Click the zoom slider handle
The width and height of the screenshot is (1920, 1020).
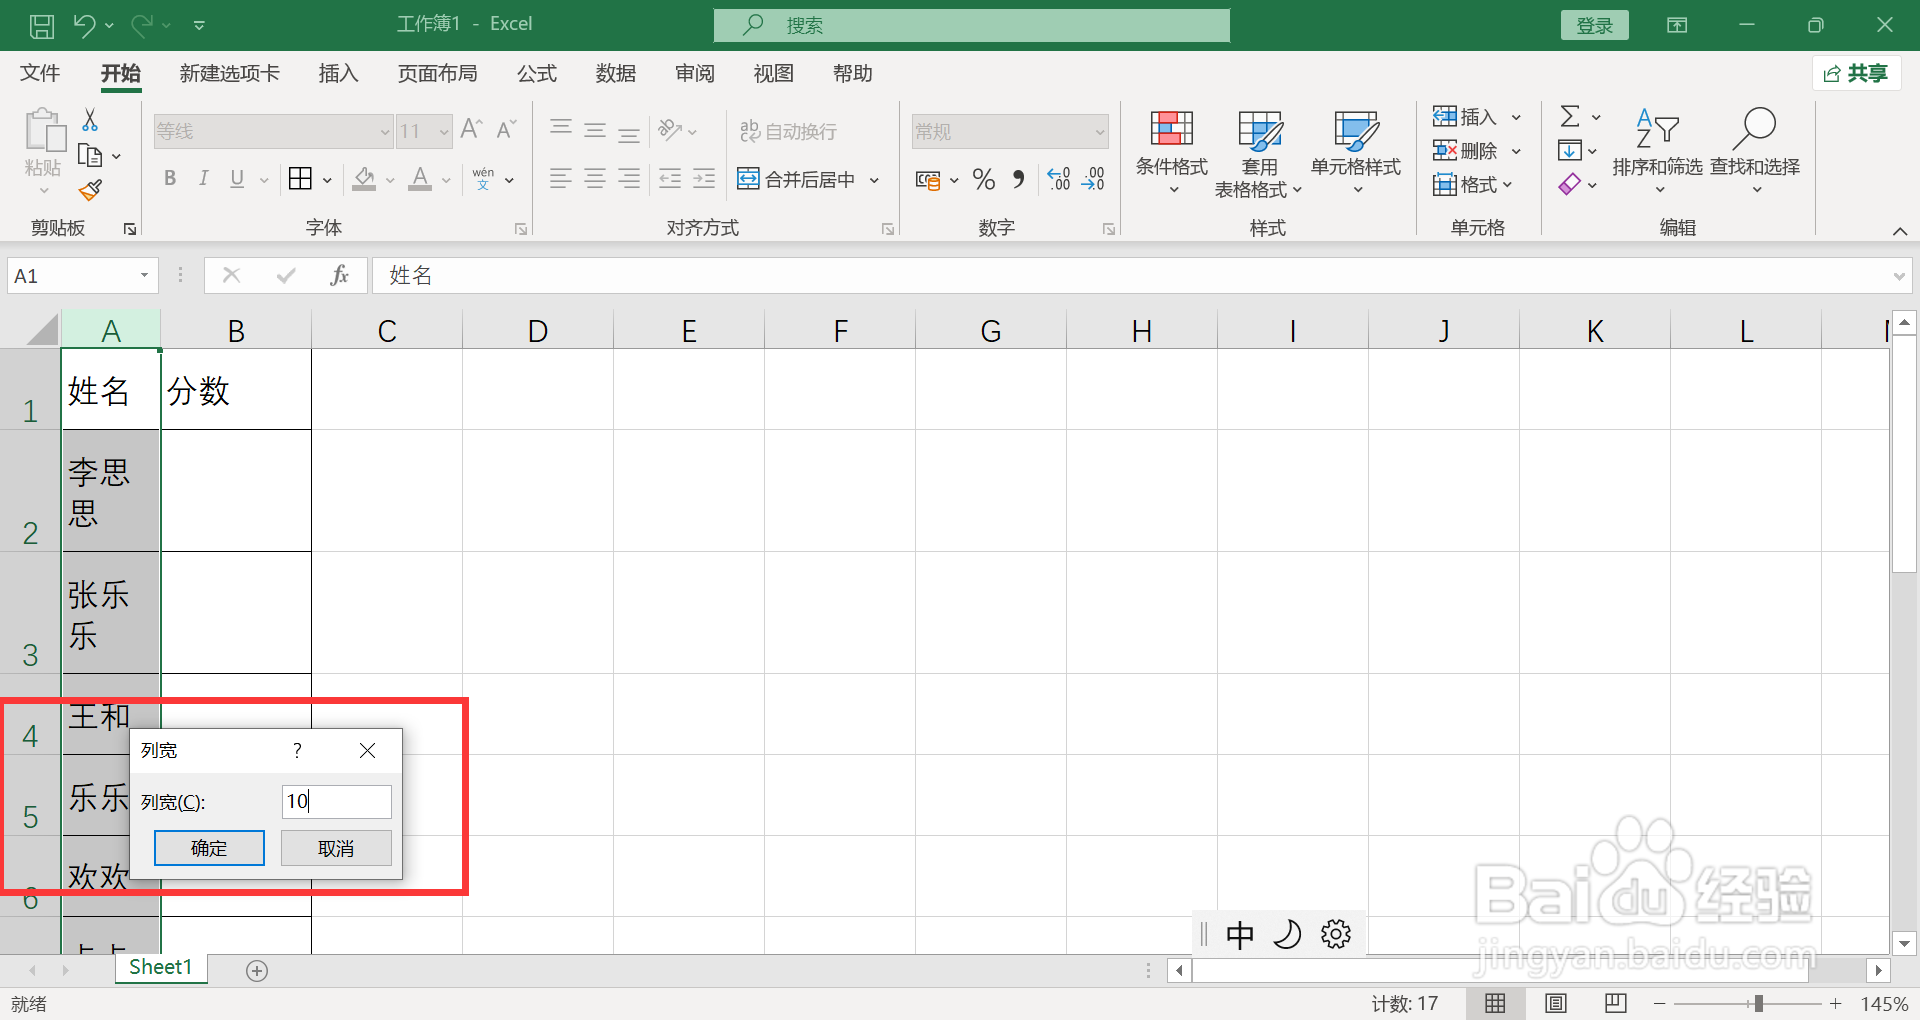pos(1758,1003)
